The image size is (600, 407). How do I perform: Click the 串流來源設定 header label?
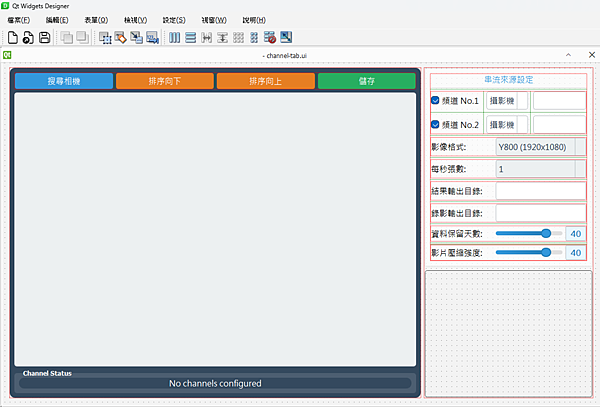point(509,80)
